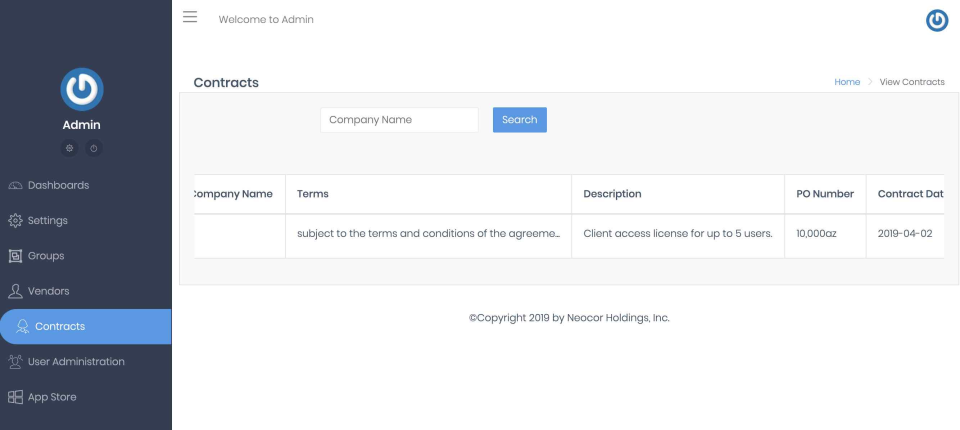960x430 pixels.
Task: Click the Vendors person icon
Action: point(15,291)
